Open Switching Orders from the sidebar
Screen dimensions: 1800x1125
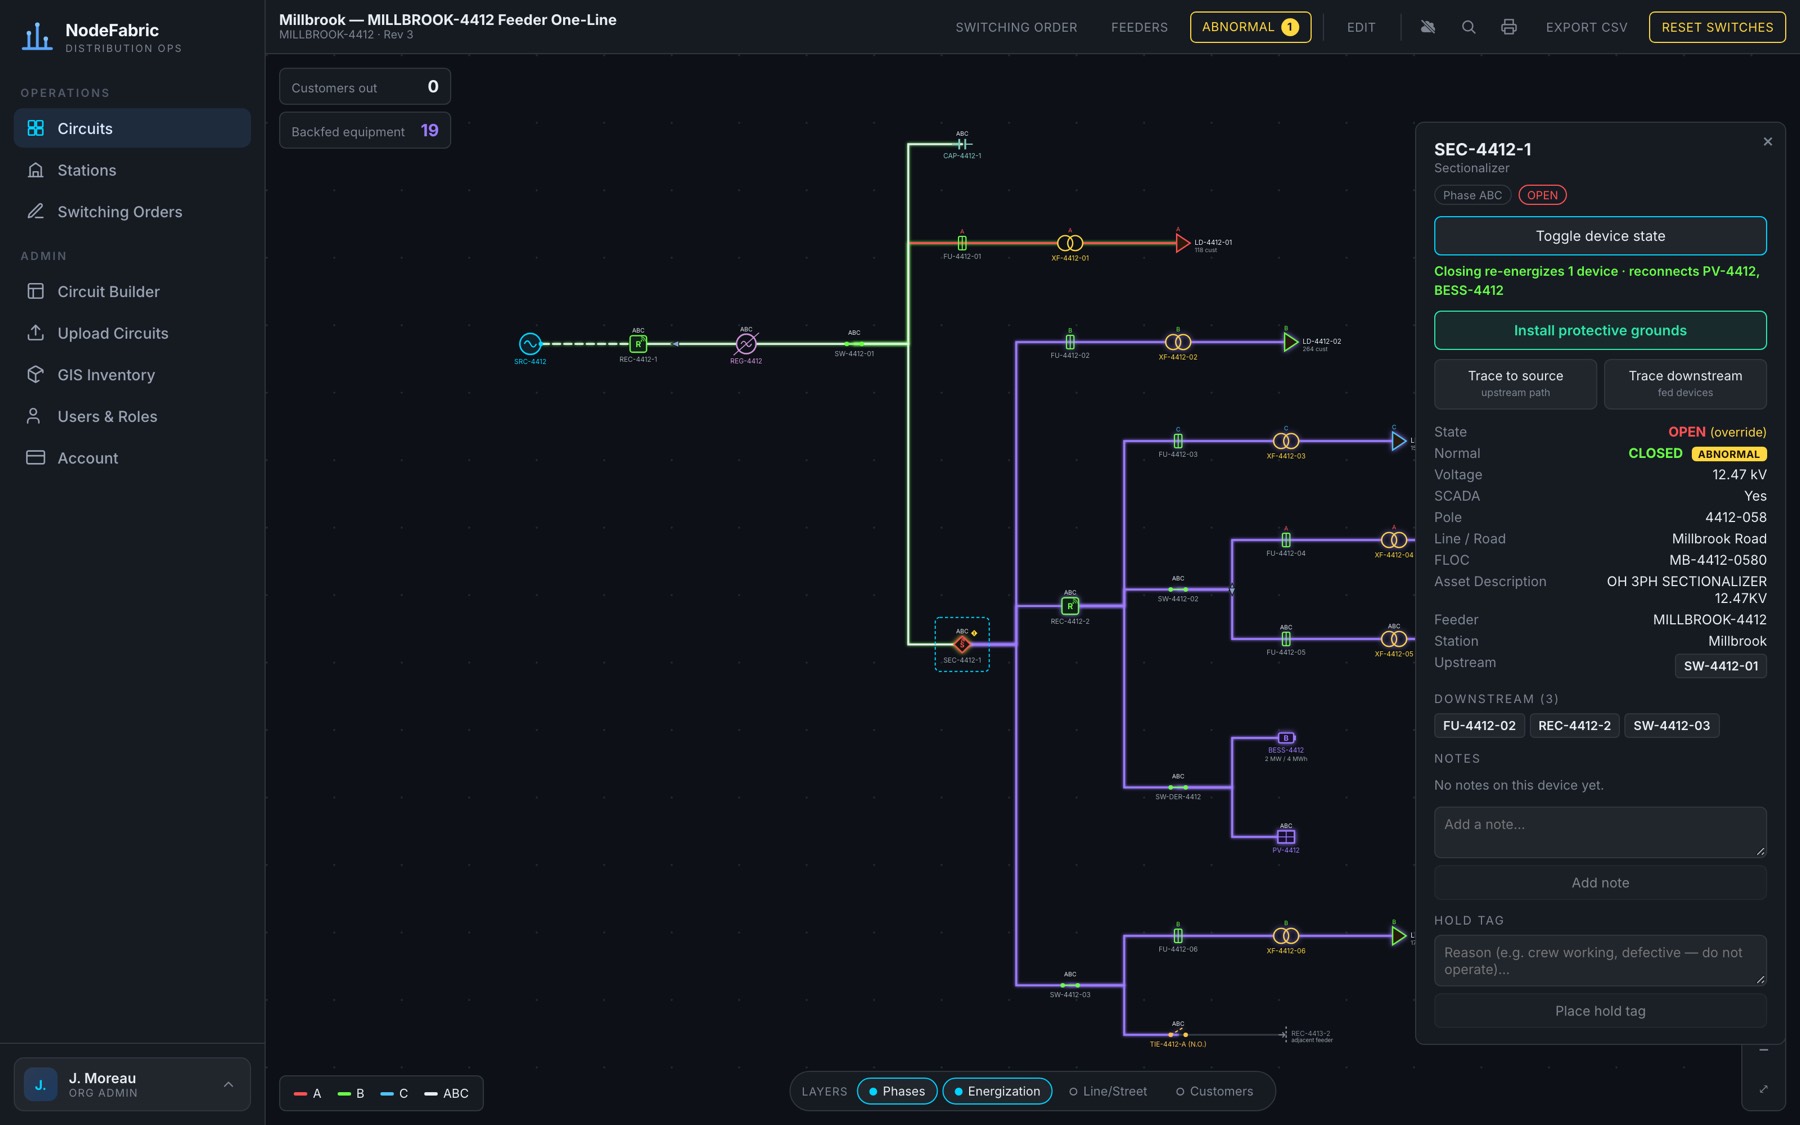[x=132, y=212]
